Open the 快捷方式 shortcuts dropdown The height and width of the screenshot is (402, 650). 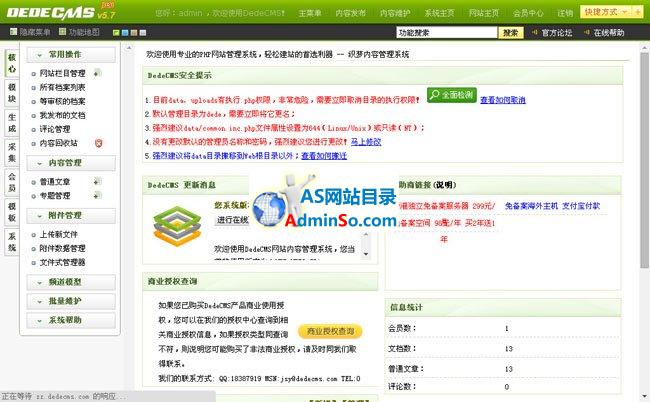coord(606,12)
